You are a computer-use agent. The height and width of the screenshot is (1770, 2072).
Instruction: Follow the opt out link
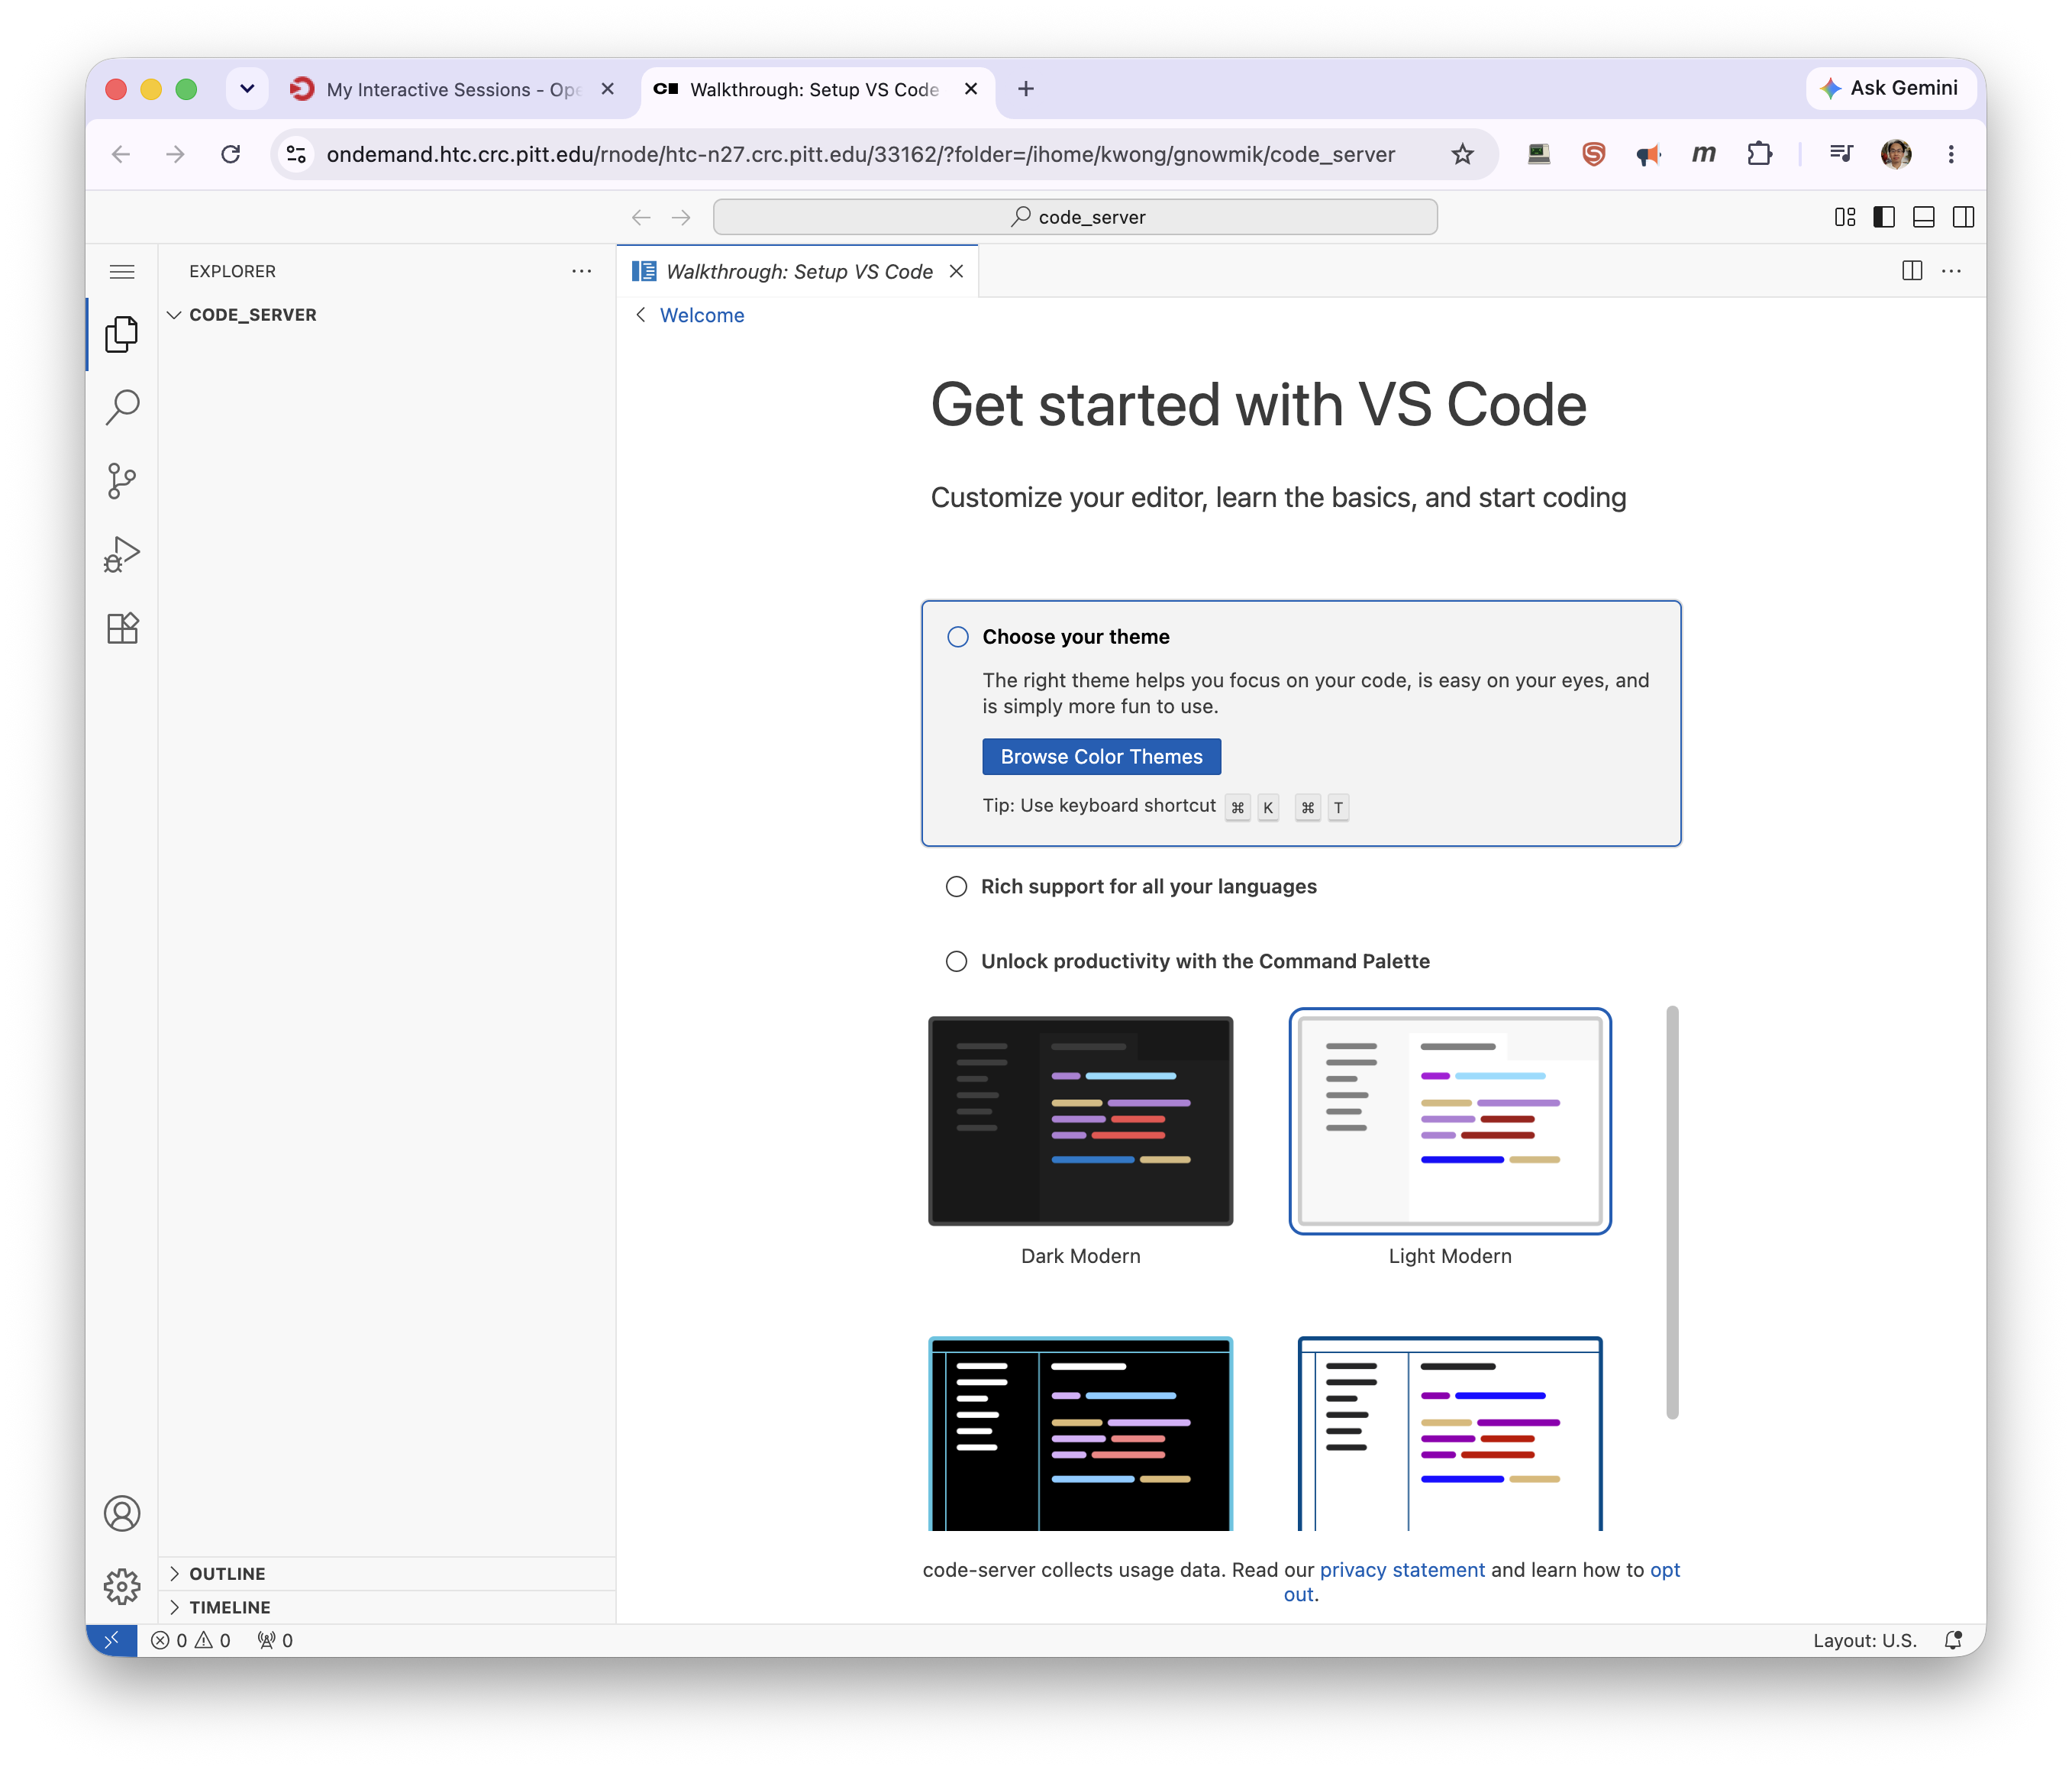coord(1664,1570)
